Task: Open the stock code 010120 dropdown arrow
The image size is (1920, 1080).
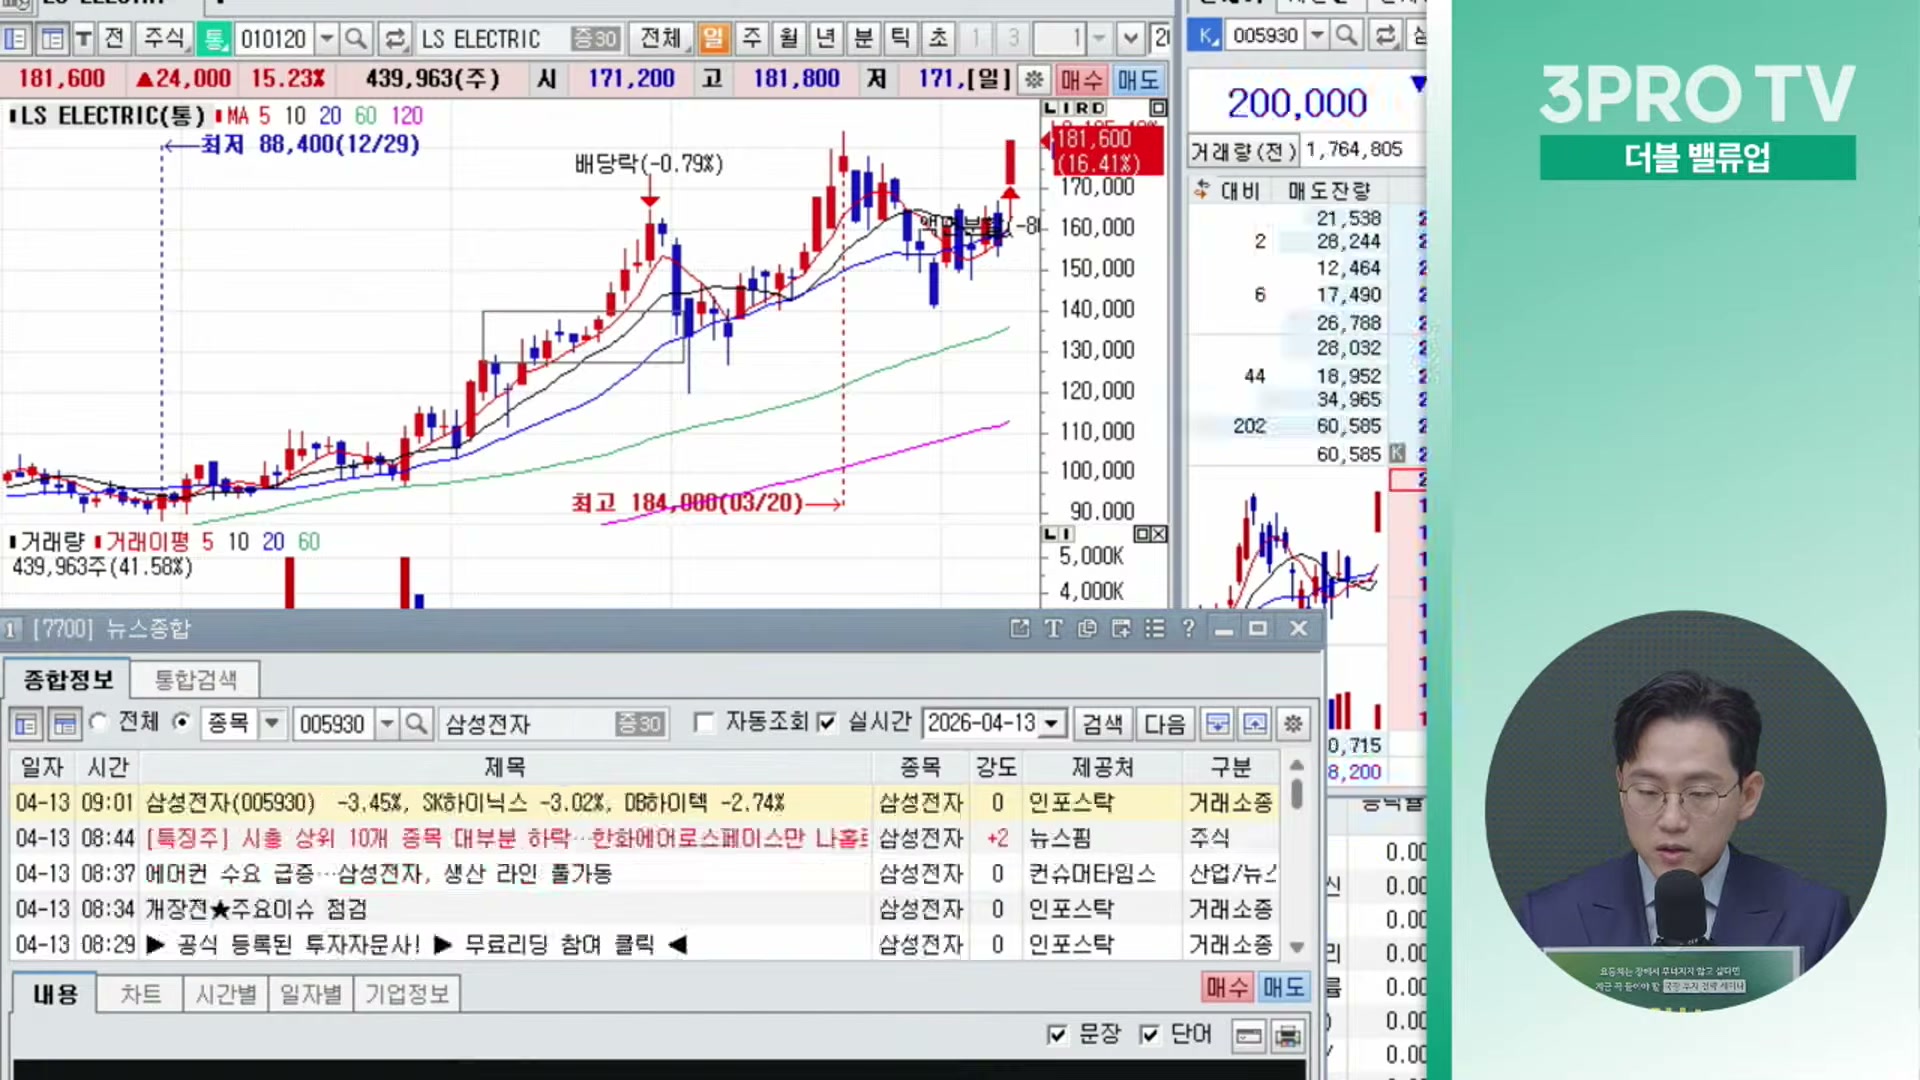Action: pos(326,39)
